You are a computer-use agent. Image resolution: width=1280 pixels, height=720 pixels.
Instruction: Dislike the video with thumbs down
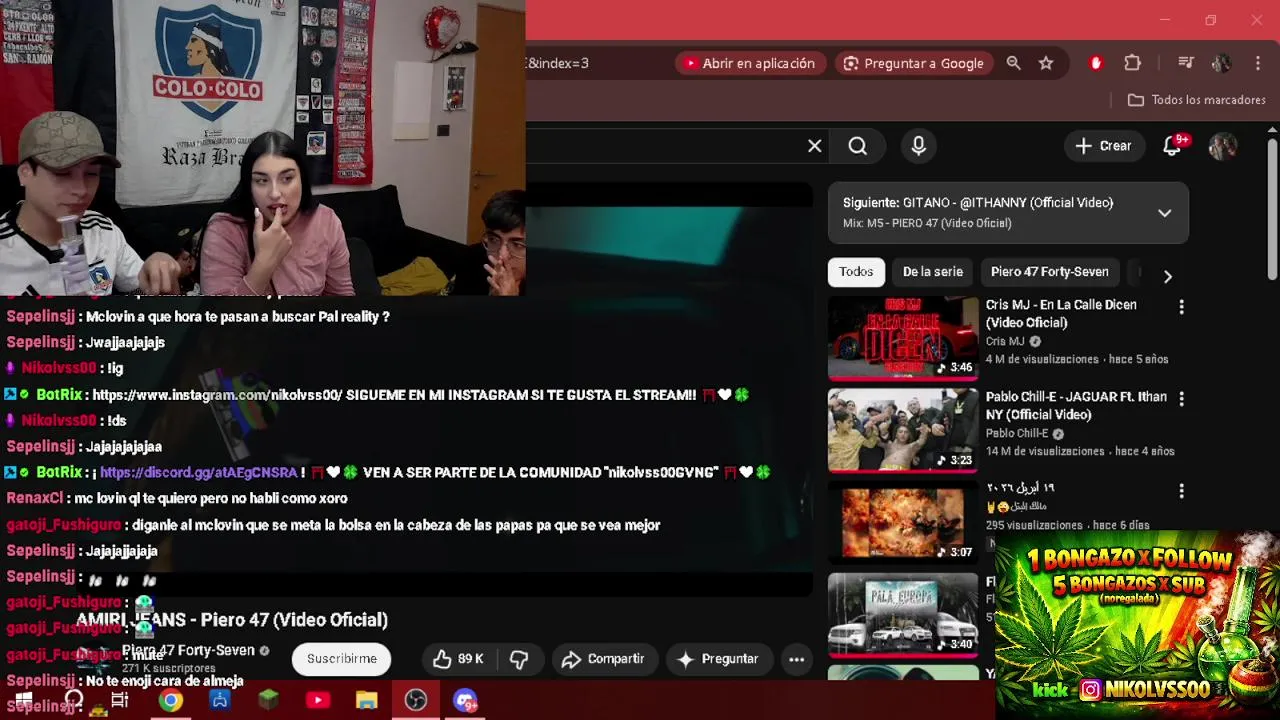pyautogui.click(x=519, y=659)
